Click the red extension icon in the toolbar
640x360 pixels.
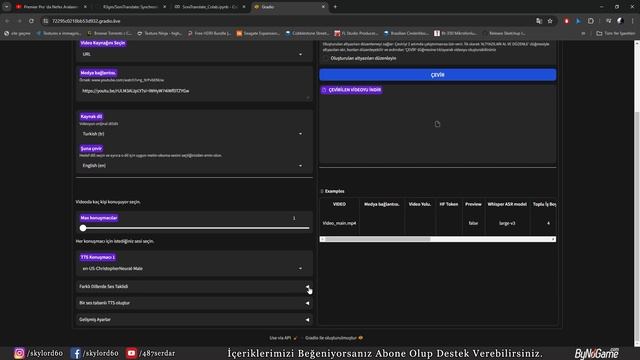(x=567, y=21)
